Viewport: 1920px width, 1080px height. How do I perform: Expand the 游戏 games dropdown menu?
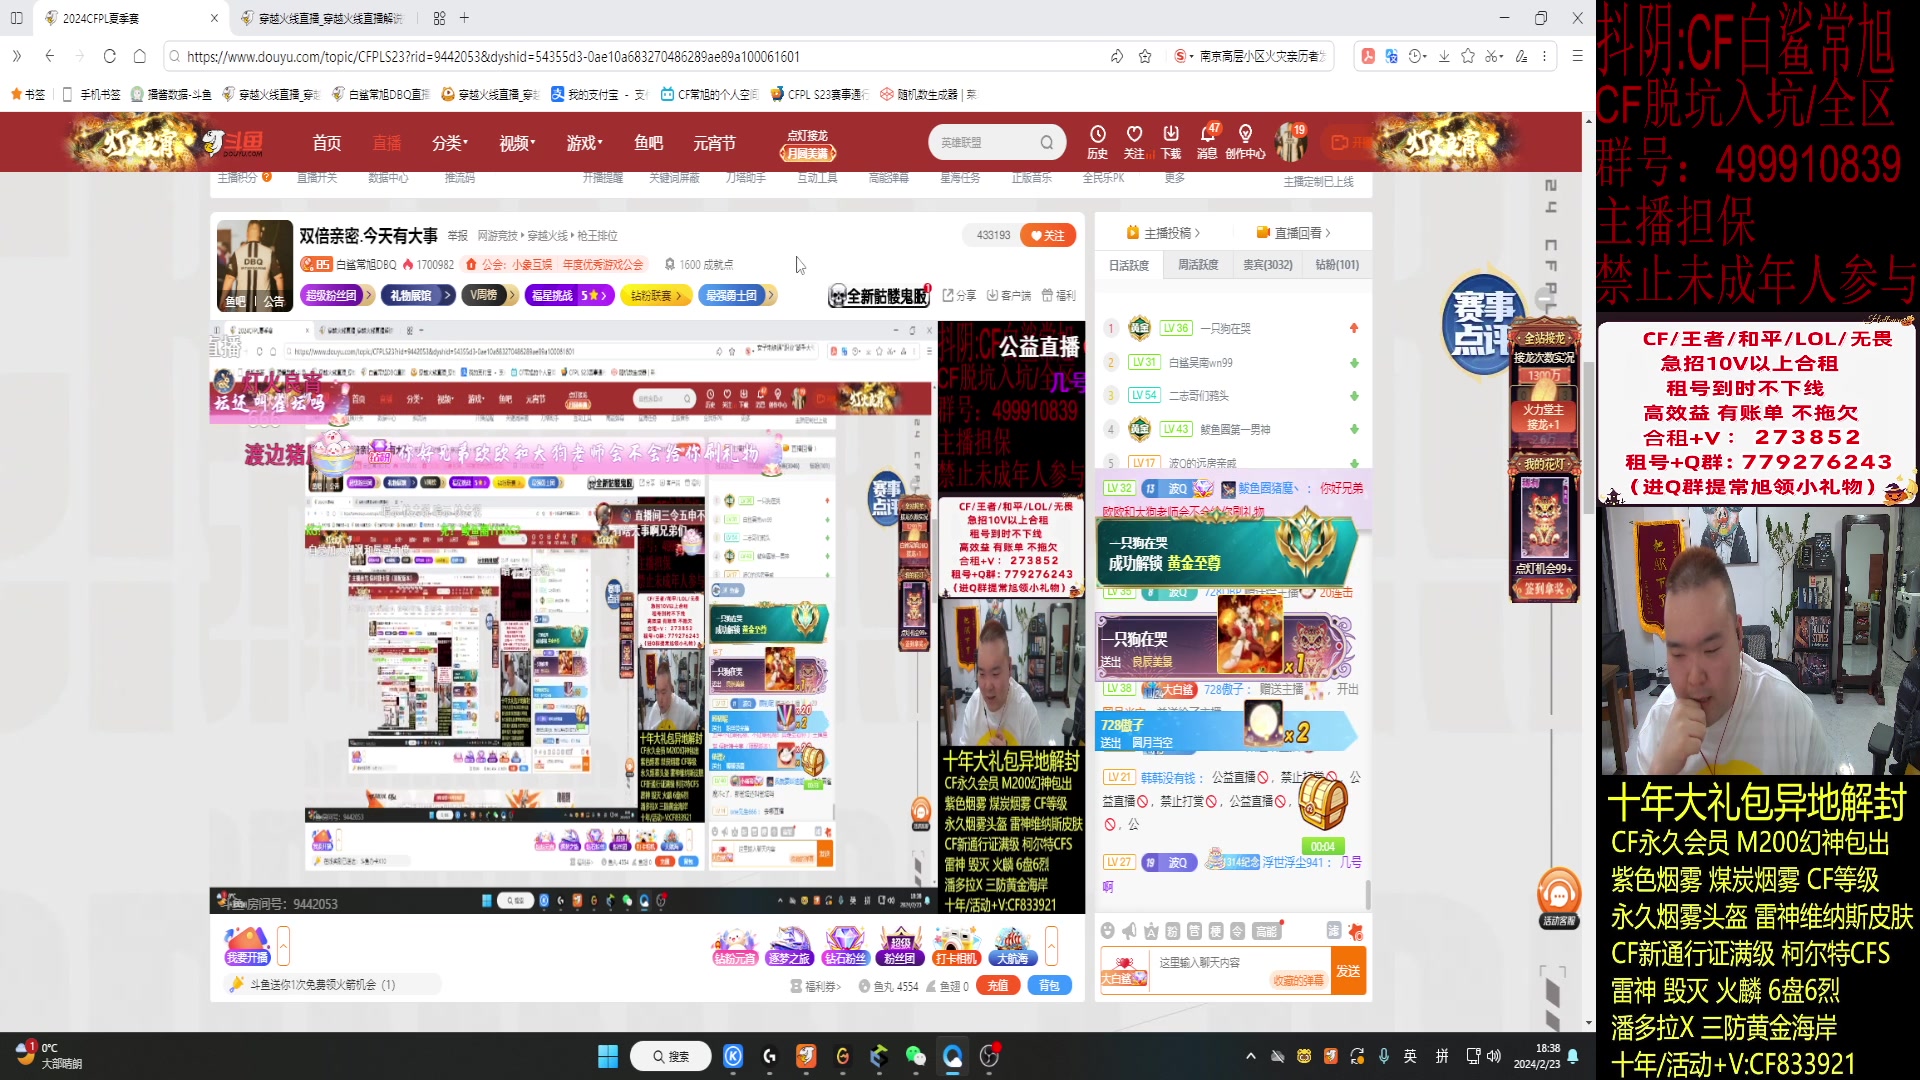tap(583, 142)
